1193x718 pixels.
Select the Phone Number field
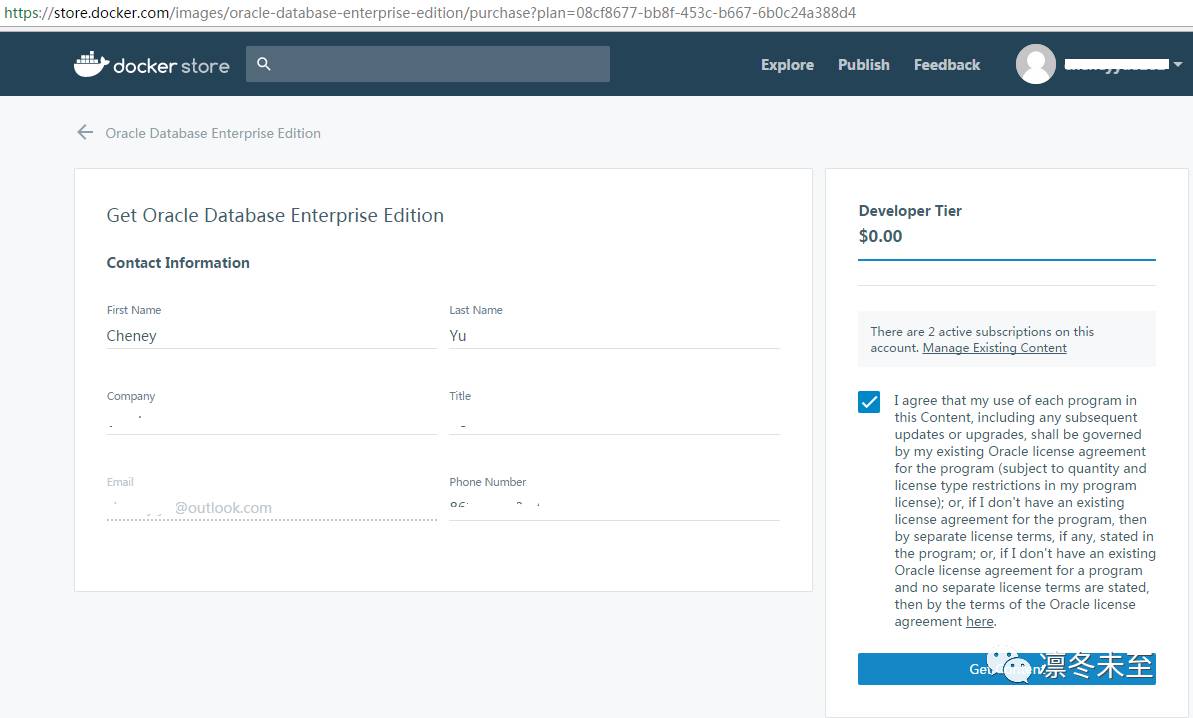click(x=613, y=507)
